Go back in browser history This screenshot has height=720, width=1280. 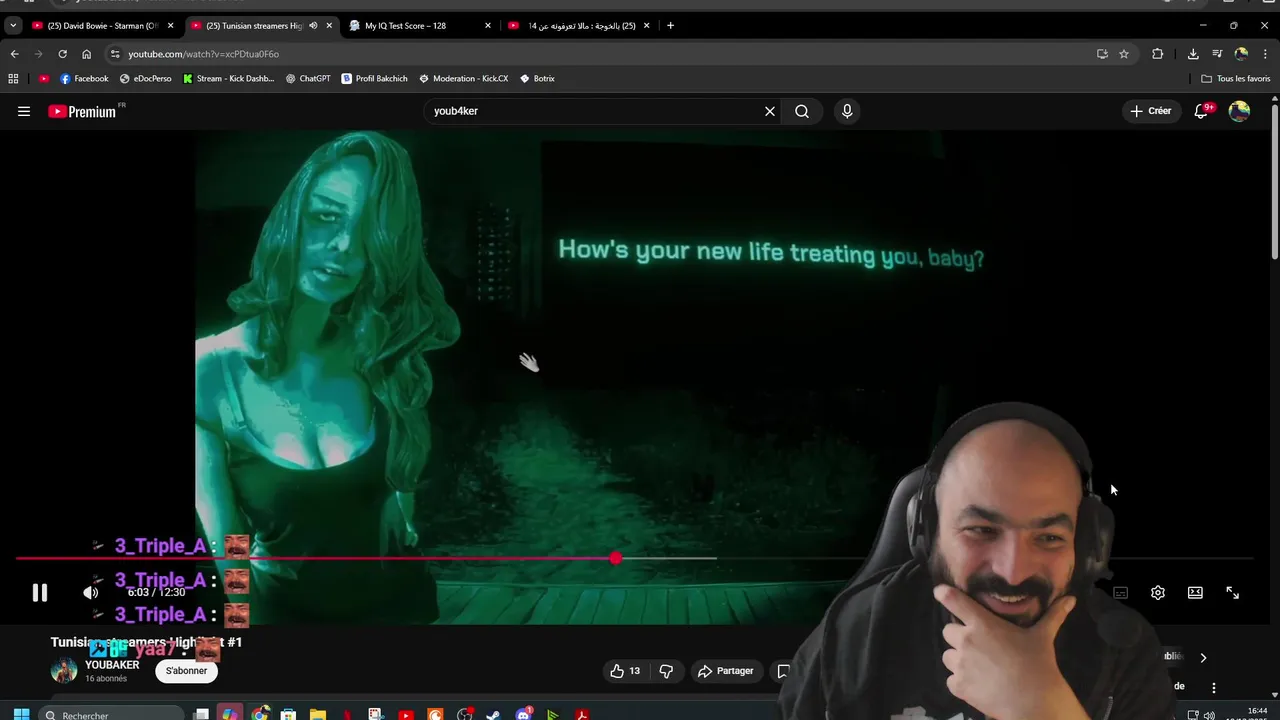point(14,54)
